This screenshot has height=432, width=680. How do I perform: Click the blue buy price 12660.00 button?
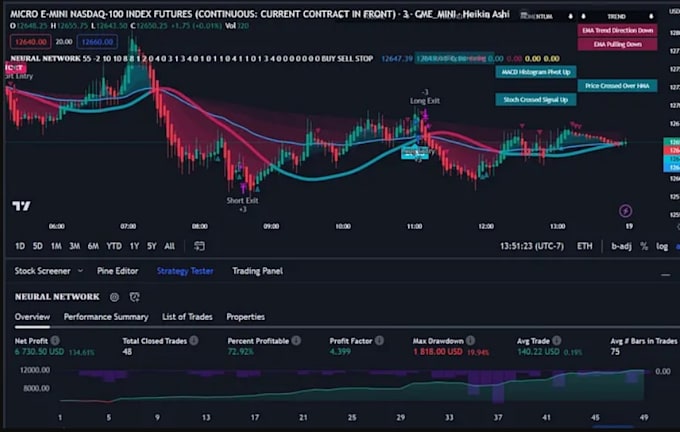coord(97,42)
